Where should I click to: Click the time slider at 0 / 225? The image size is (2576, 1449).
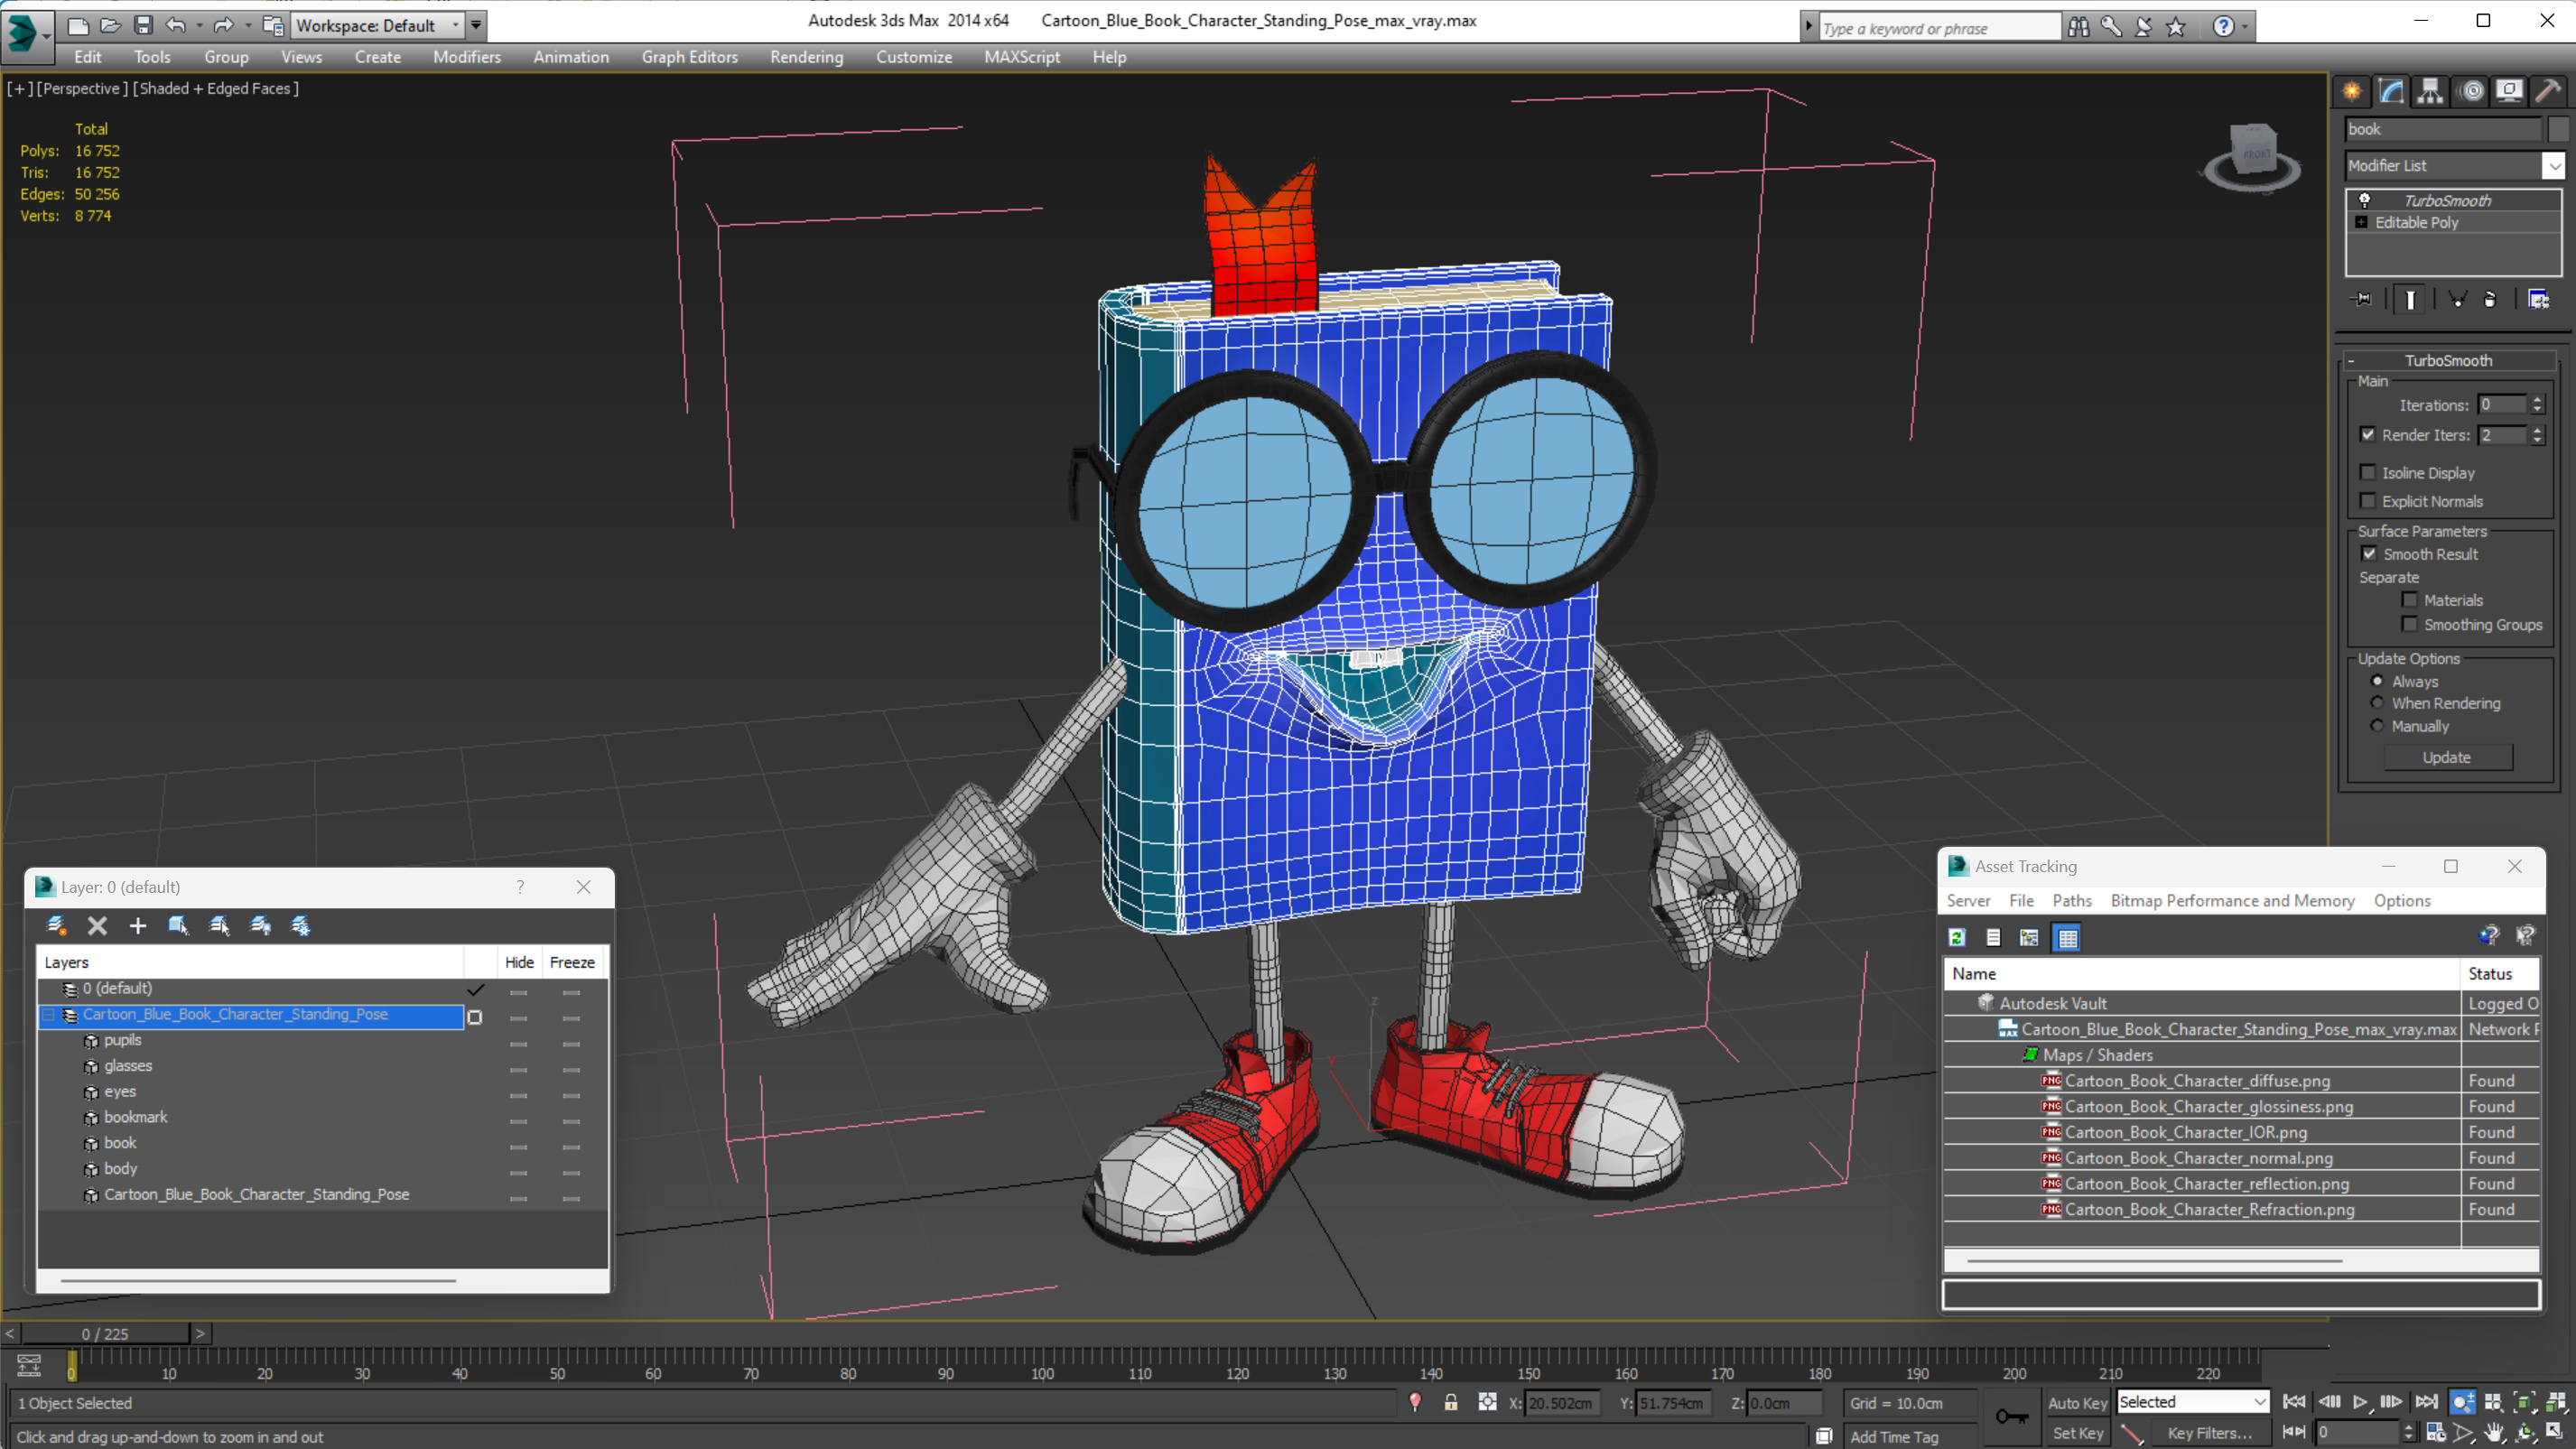[105, 1333]
